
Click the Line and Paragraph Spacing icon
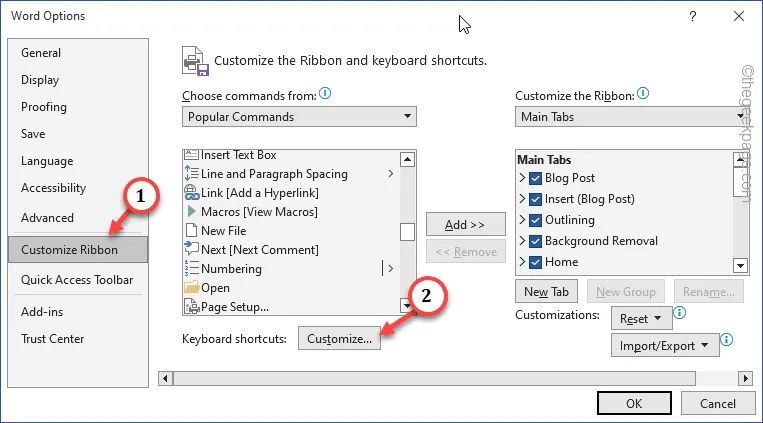click(x=191, y=174)
